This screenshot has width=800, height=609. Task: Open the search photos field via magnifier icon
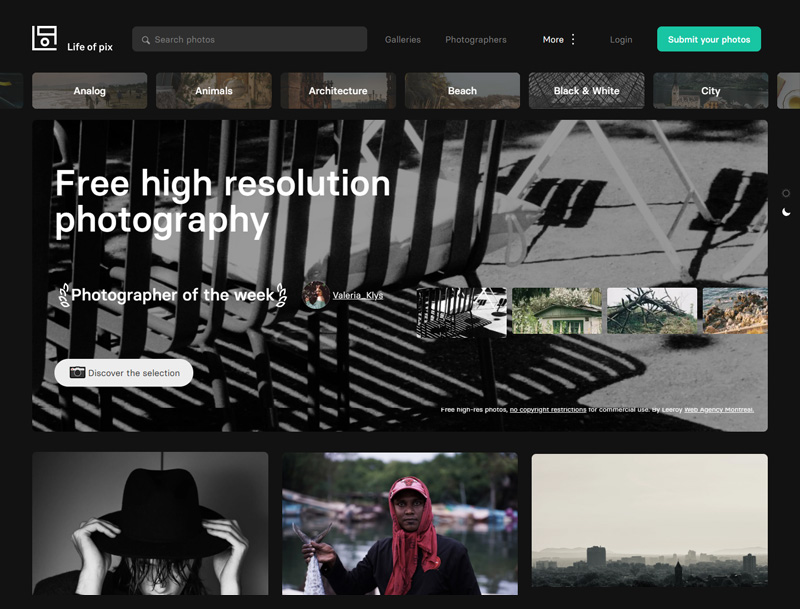(x=147, y=39)
